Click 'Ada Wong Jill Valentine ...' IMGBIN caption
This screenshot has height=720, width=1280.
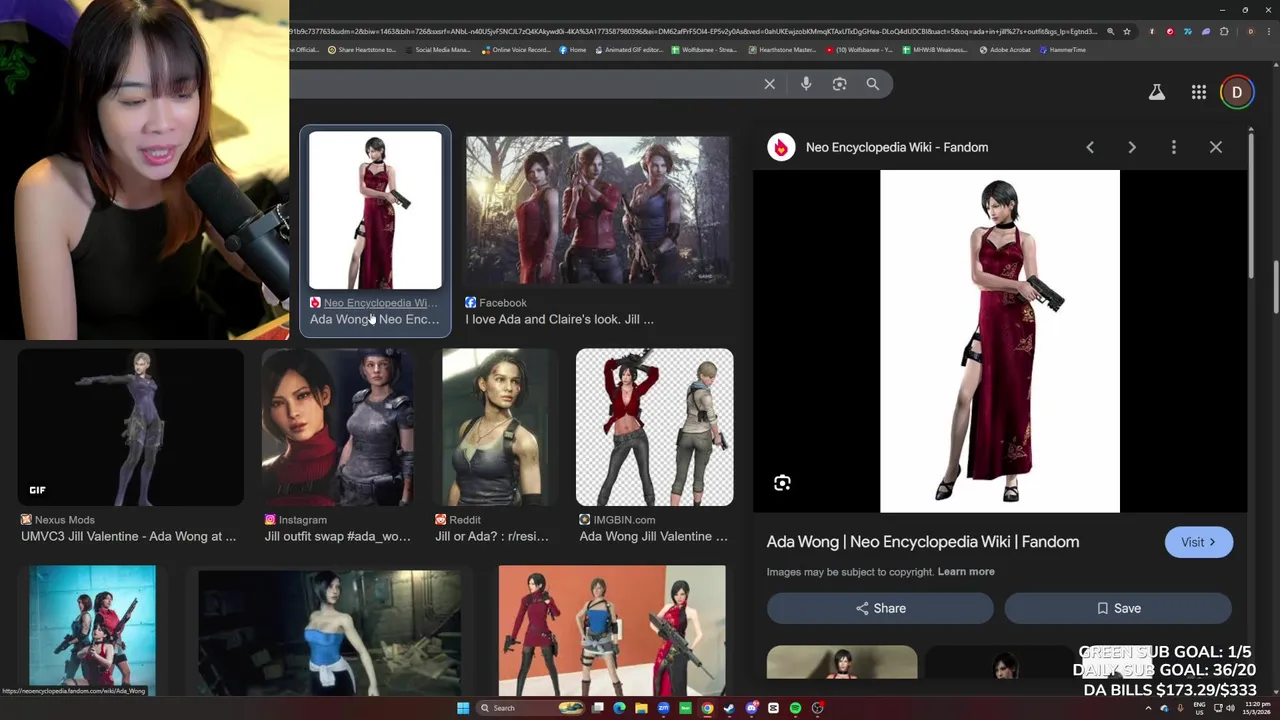pyautogui.click(x=654, y=536)
